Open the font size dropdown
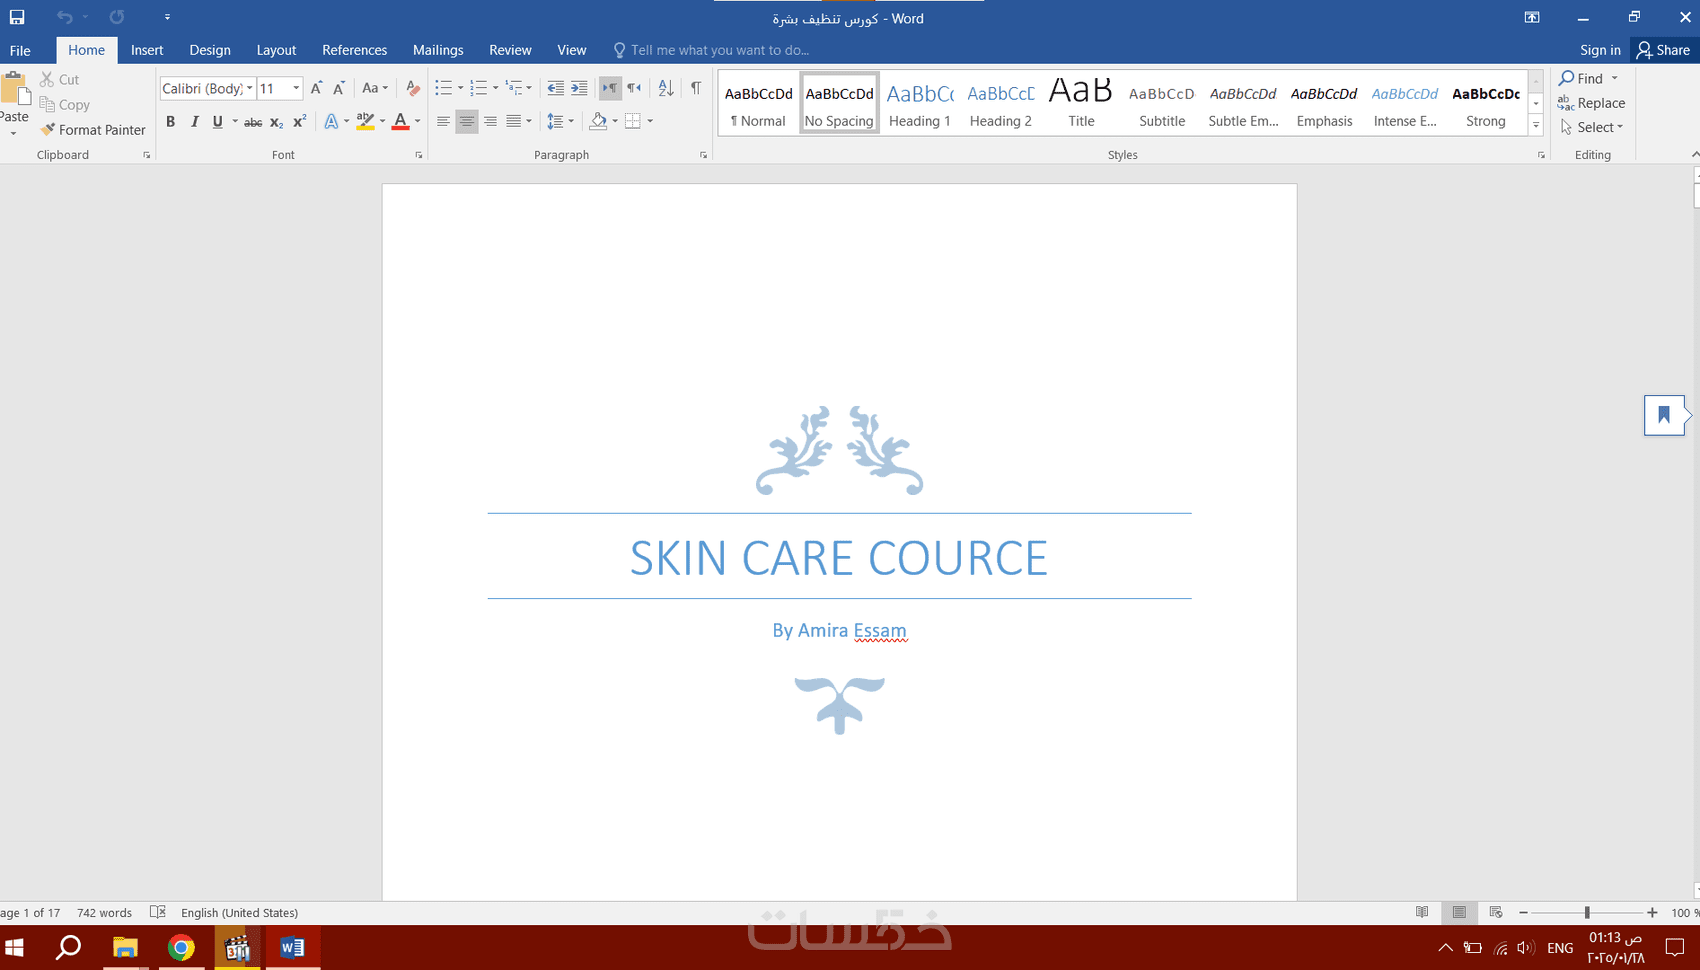 click(296, 88)
